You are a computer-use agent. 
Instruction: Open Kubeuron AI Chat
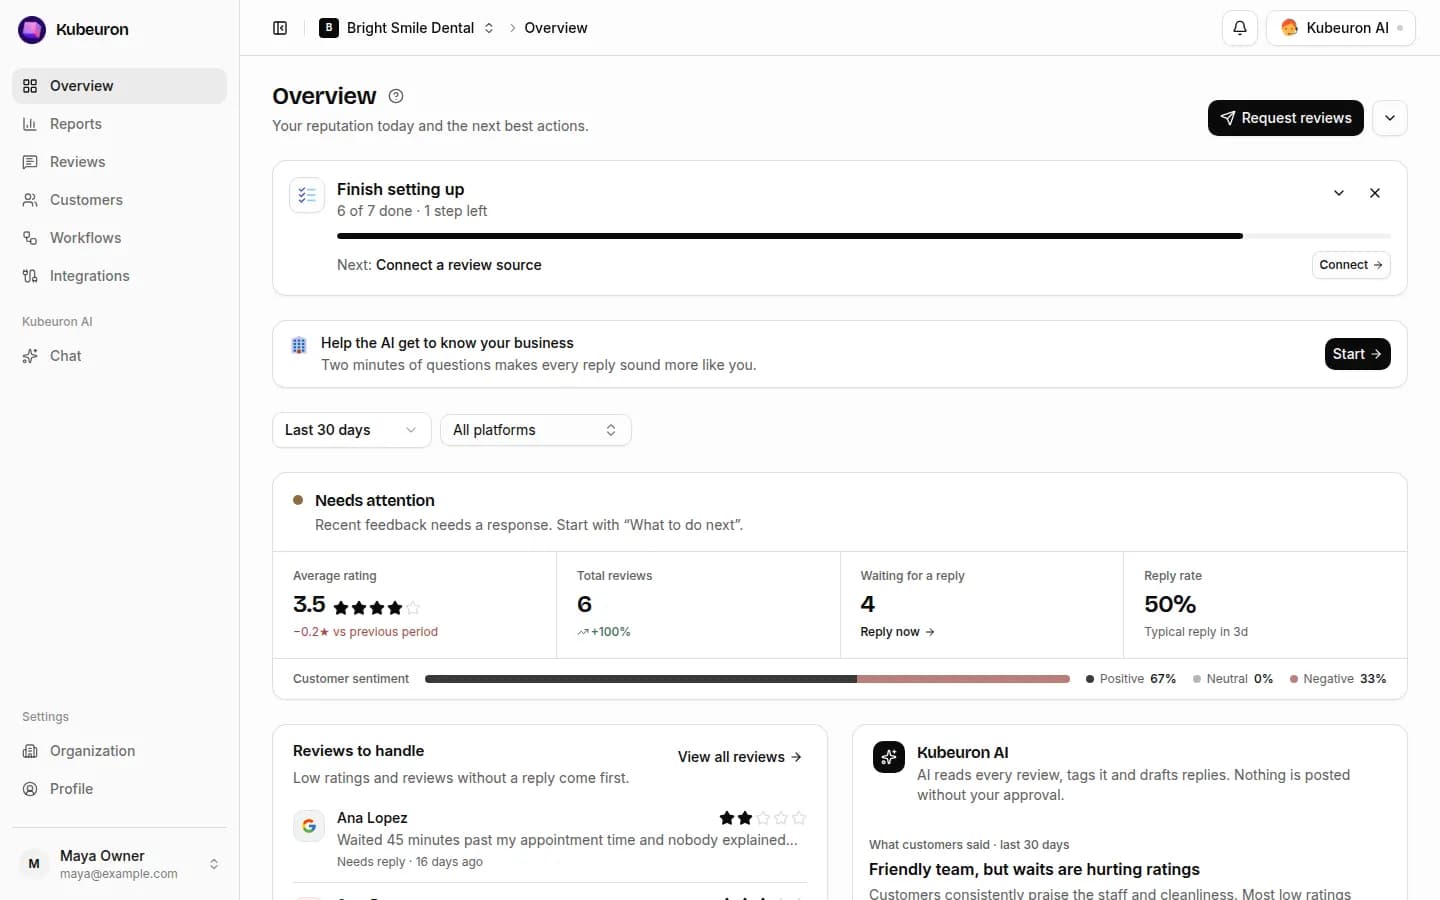pyautogui.click(x=119, y=356)
